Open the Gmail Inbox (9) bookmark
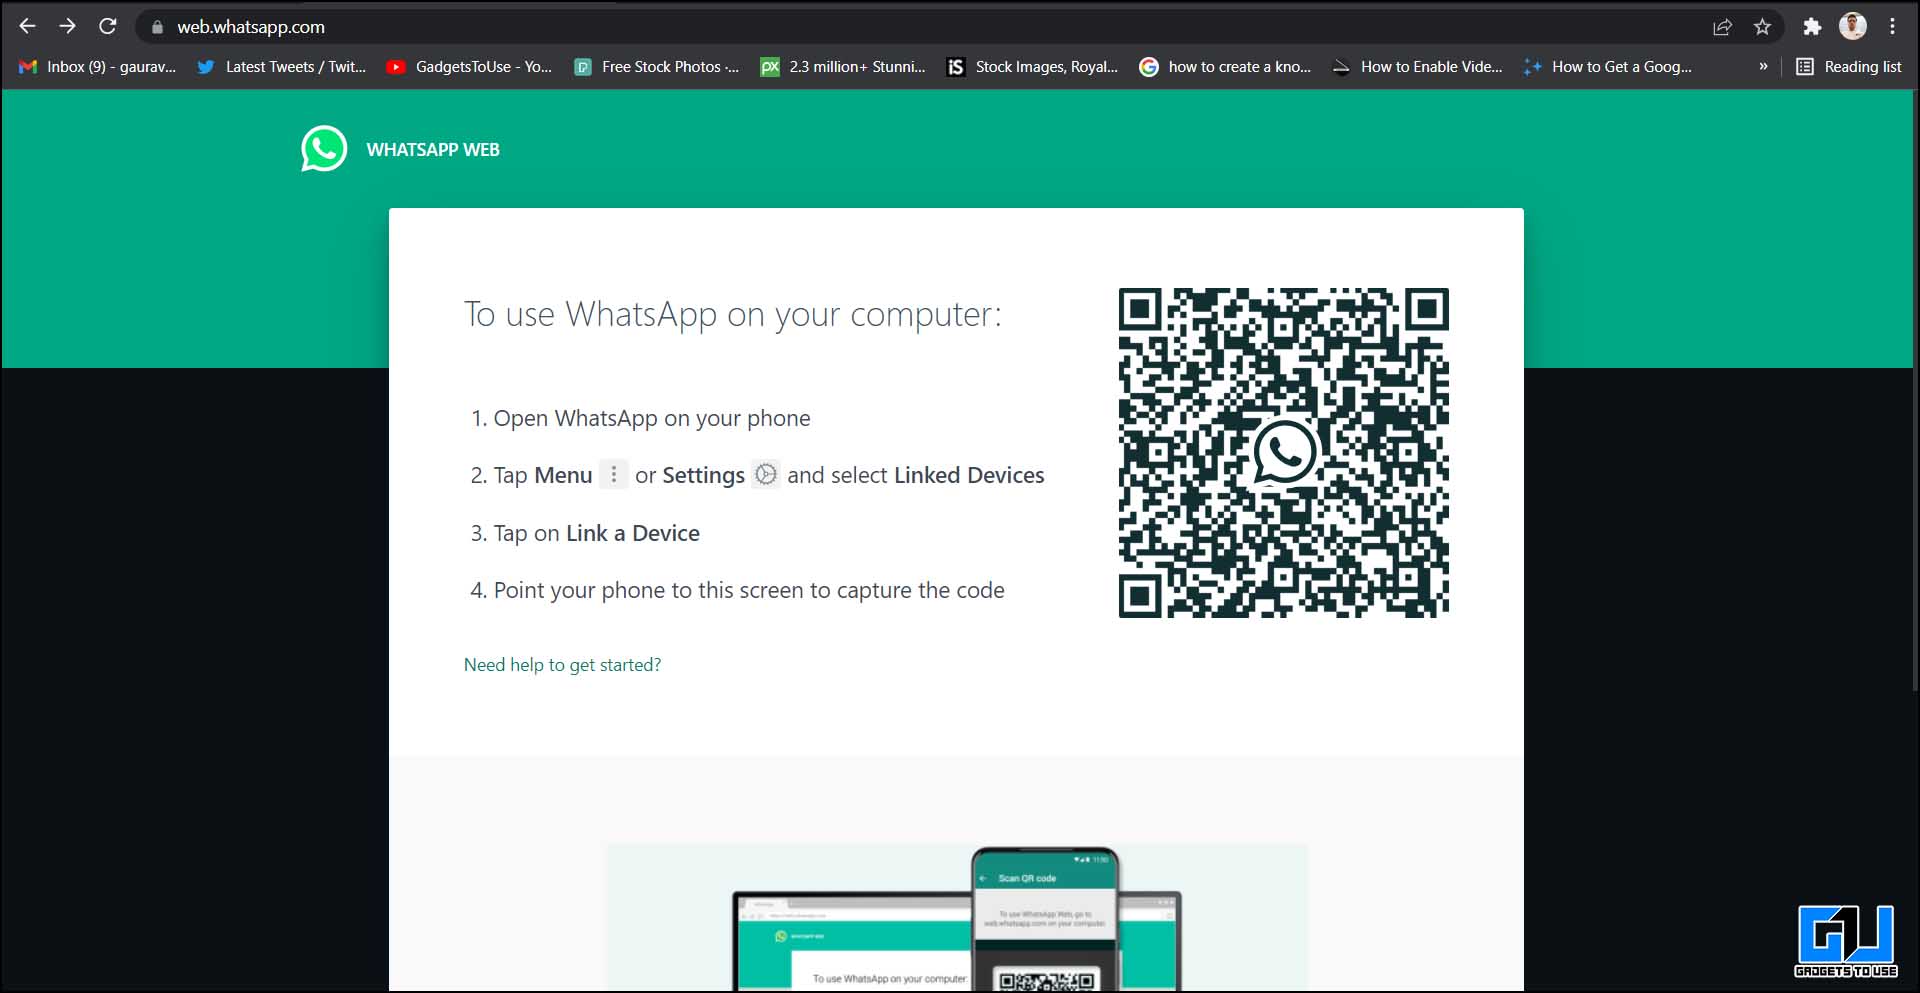1920x993 pixels. pyautogui.click(x=98, y=67)
